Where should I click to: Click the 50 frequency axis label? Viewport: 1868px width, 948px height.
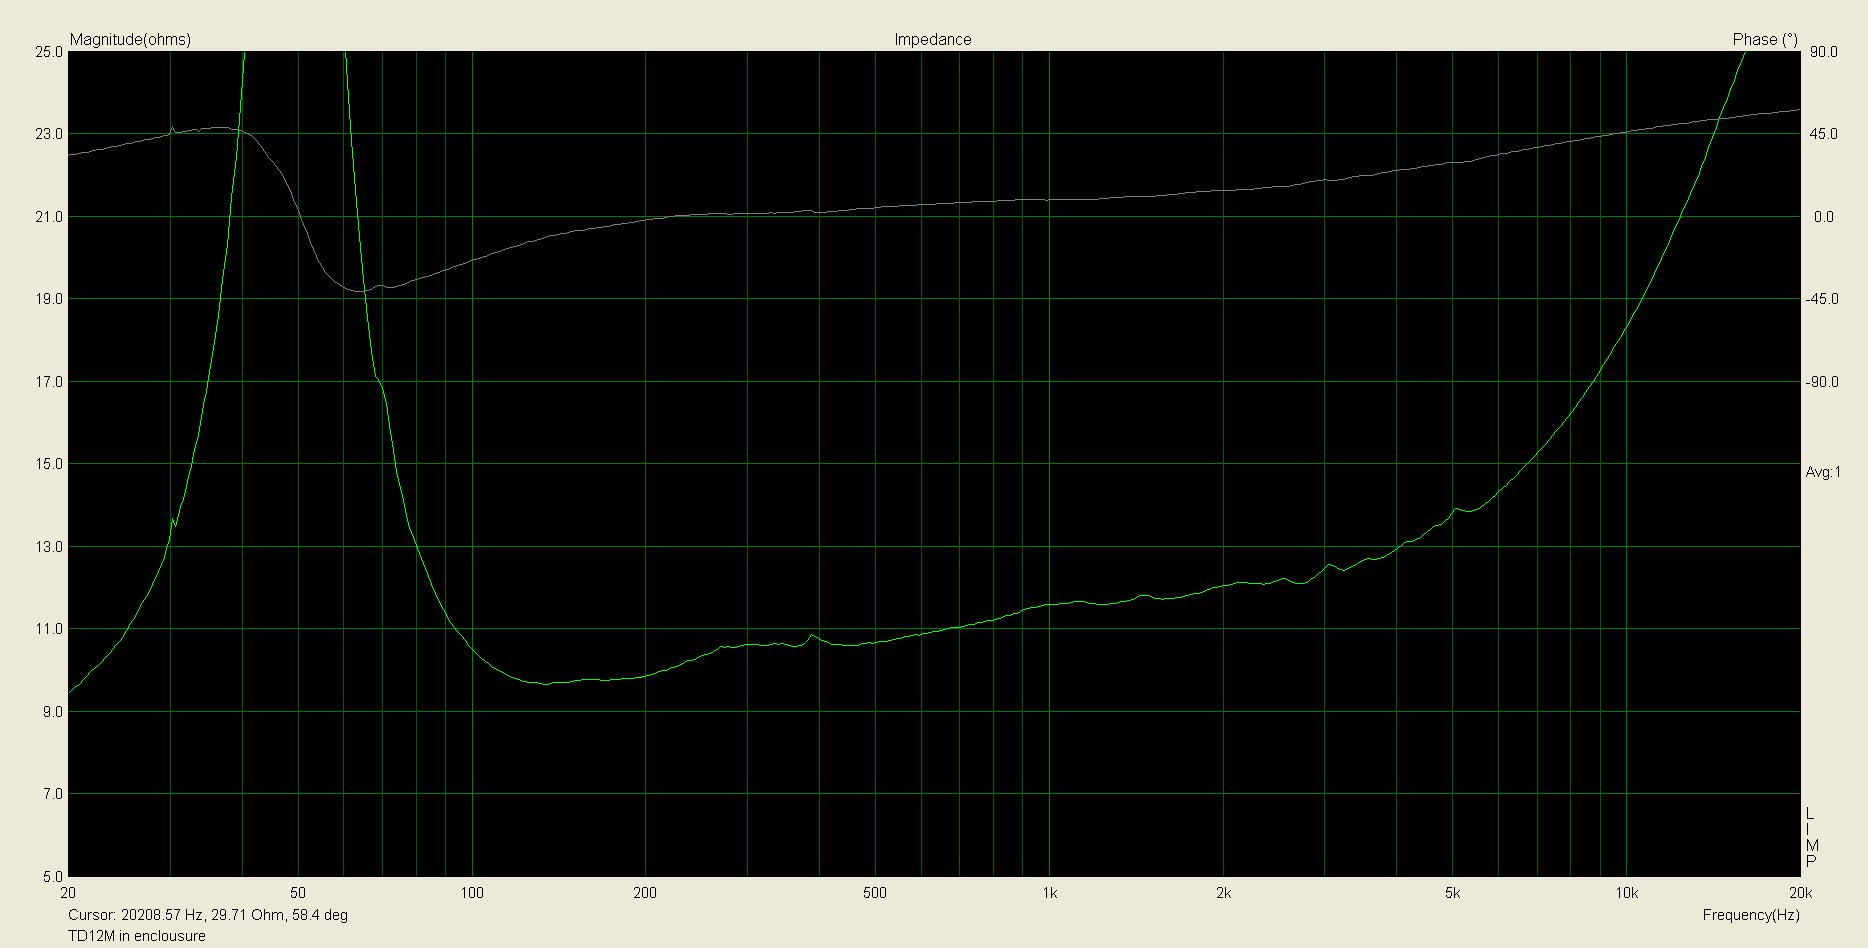click(298, 892)
